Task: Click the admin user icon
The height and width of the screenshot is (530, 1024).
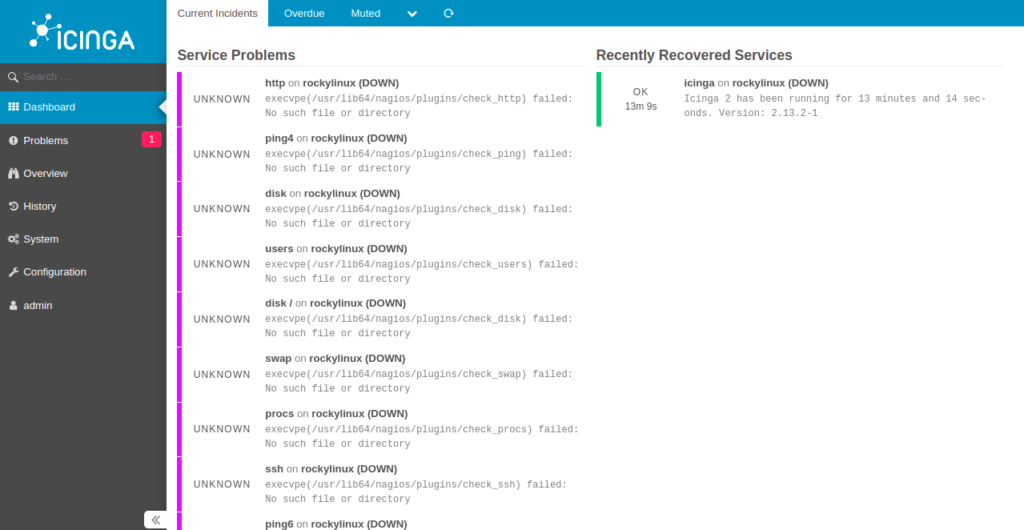Action: (x=13, y=305)
